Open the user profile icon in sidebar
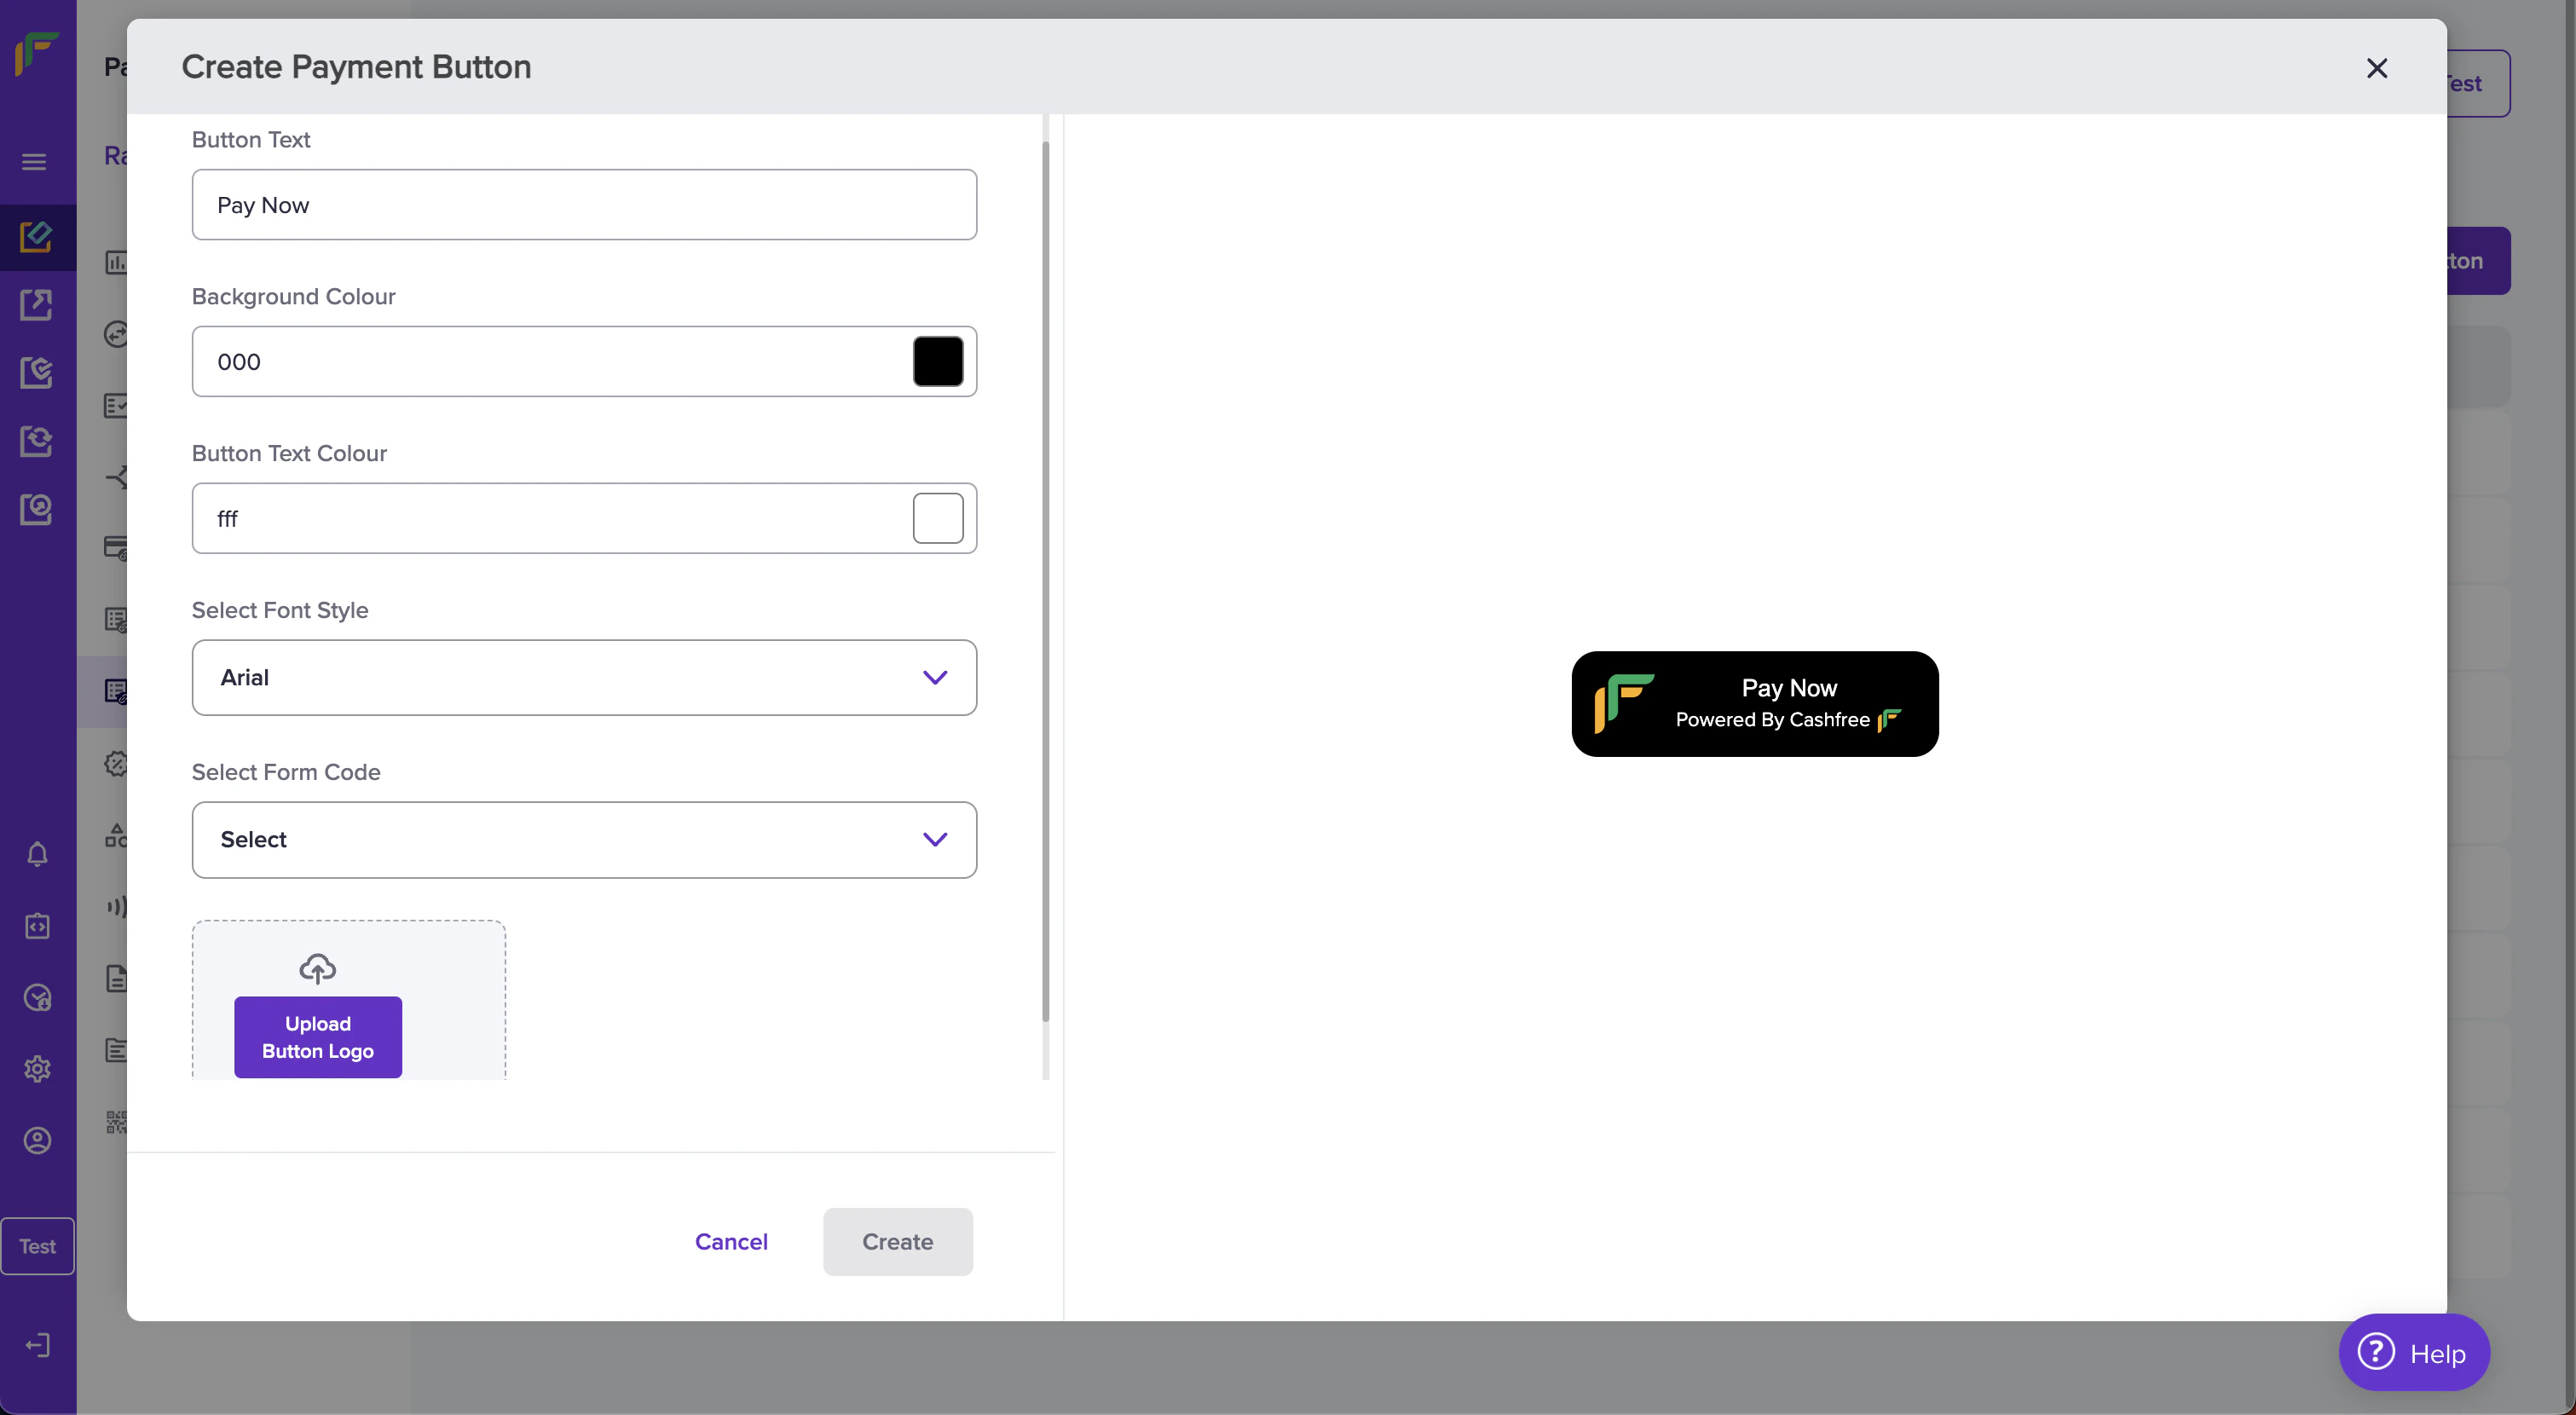Viewport: 2576px width, 1415px height. (x=37, y=1140)
